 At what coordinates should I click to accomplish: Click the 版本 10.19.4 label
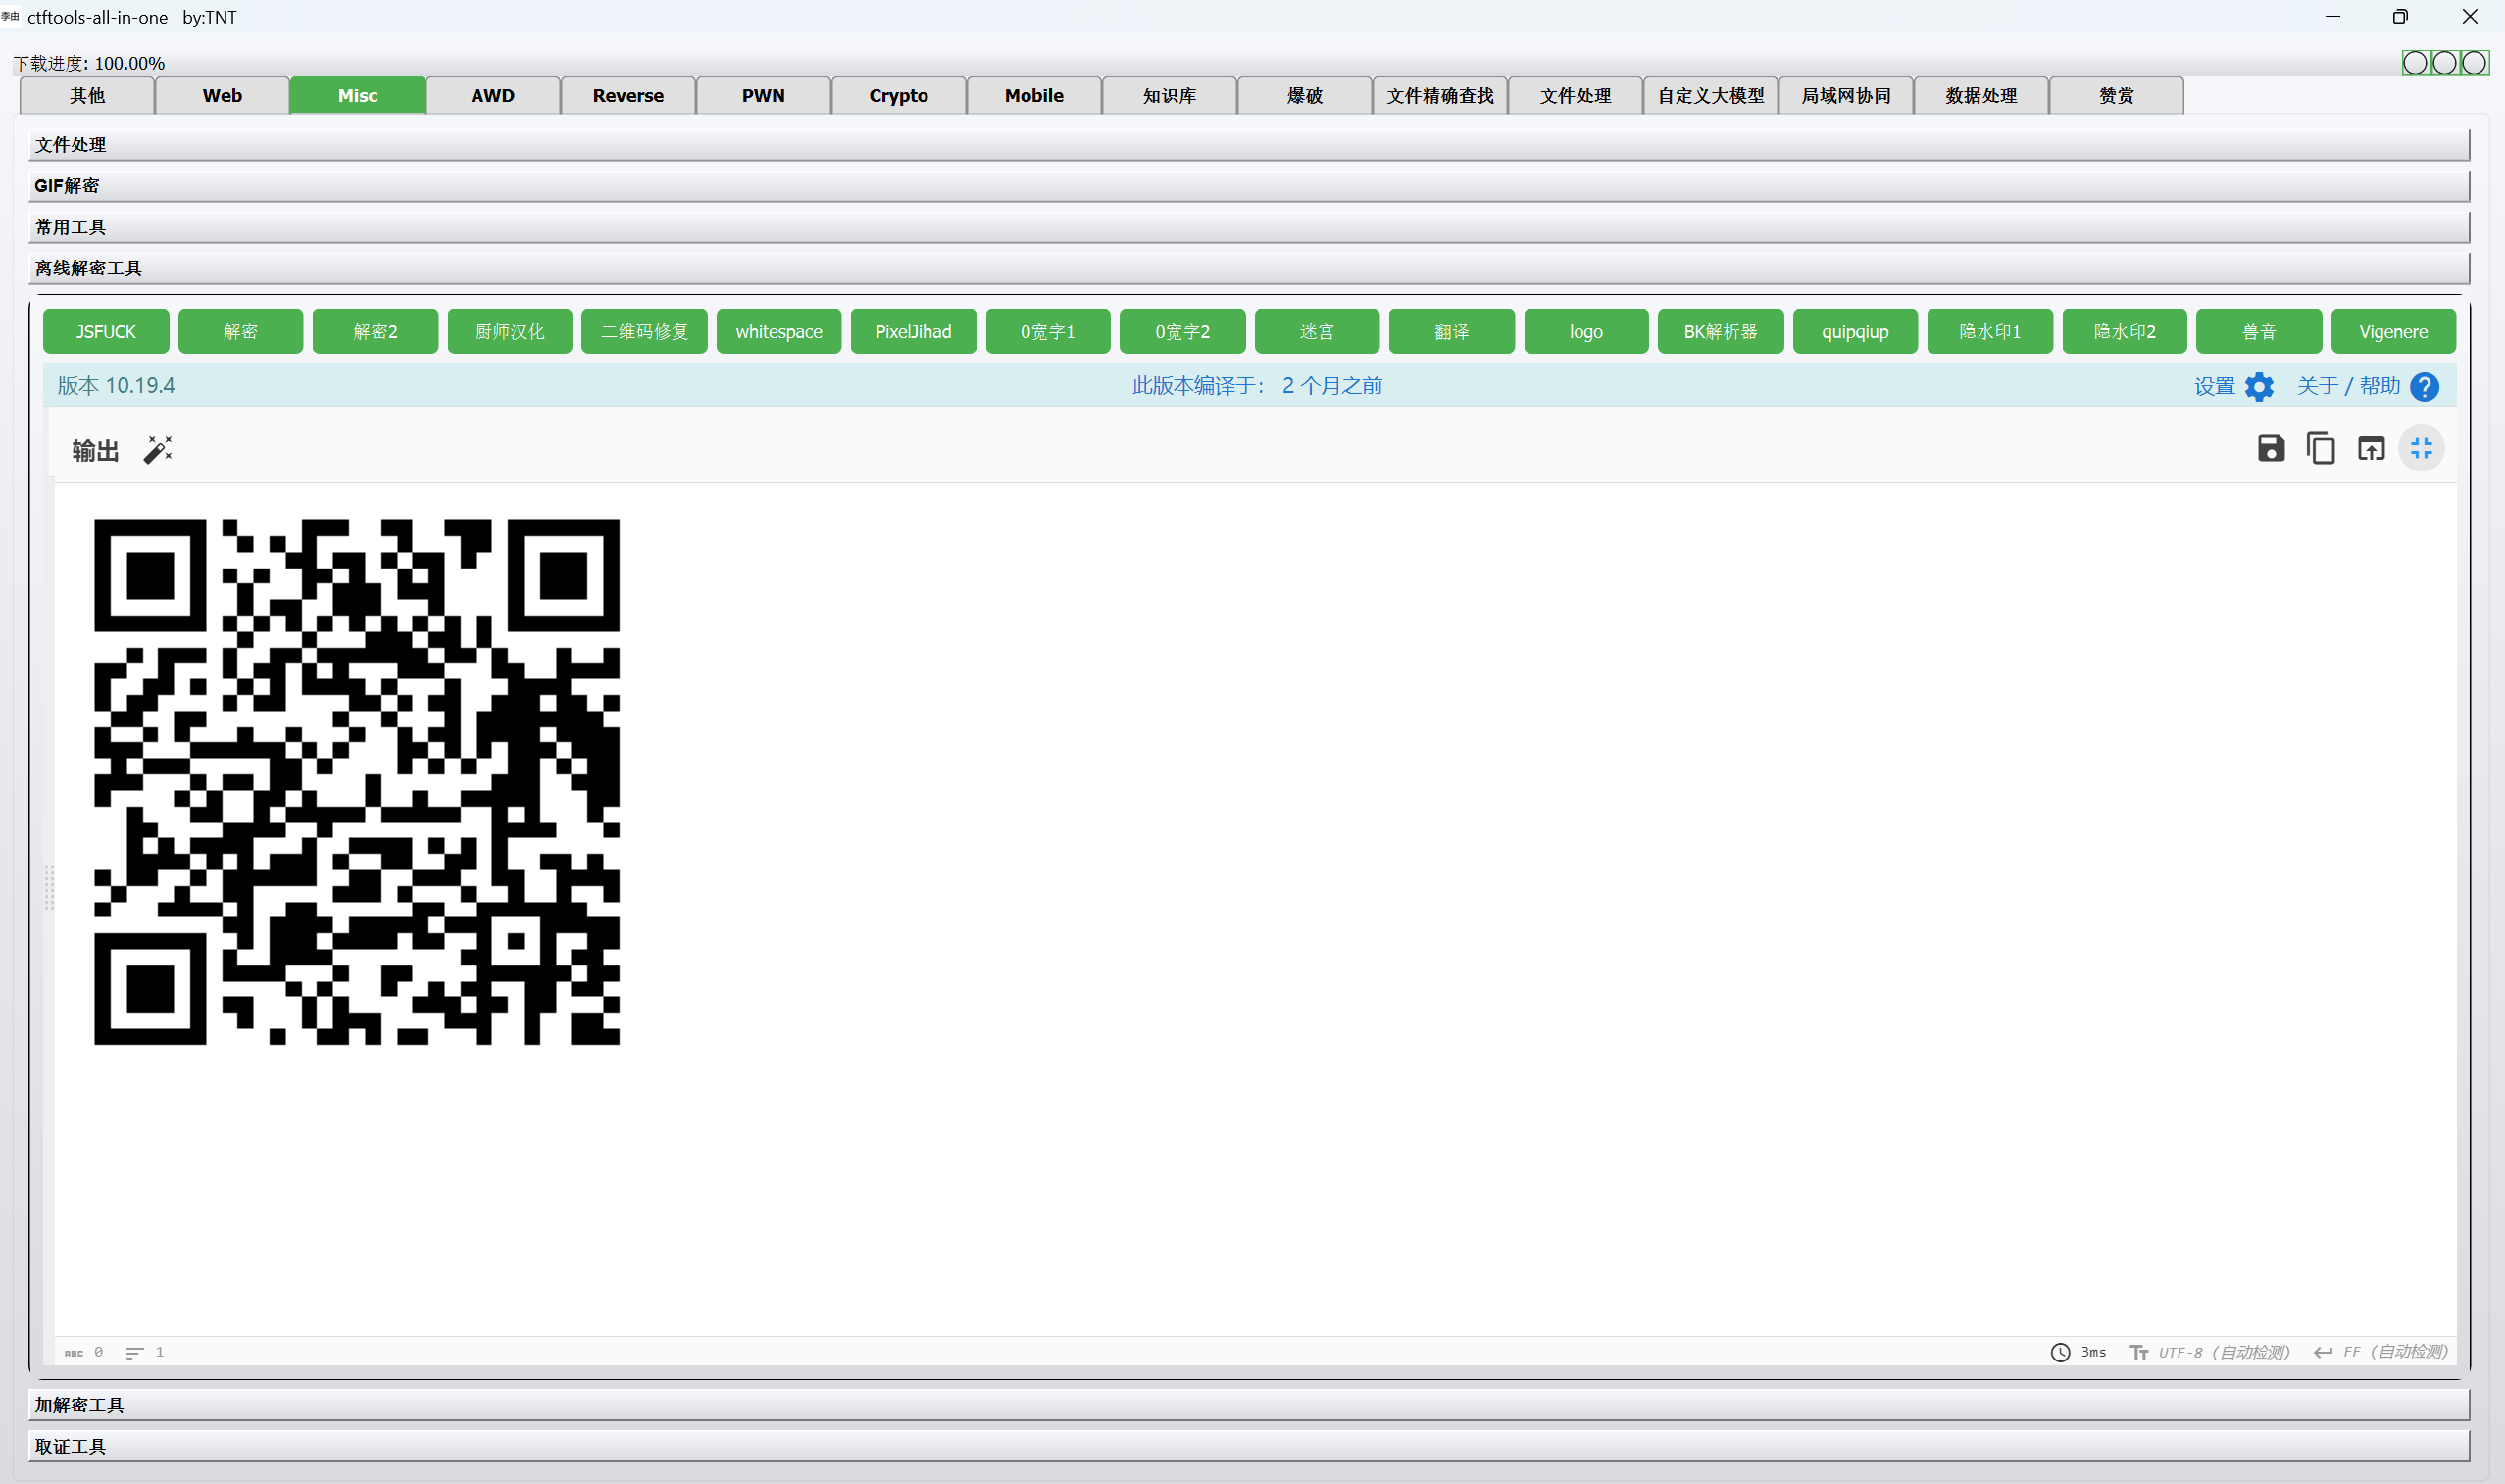(116, 386)
